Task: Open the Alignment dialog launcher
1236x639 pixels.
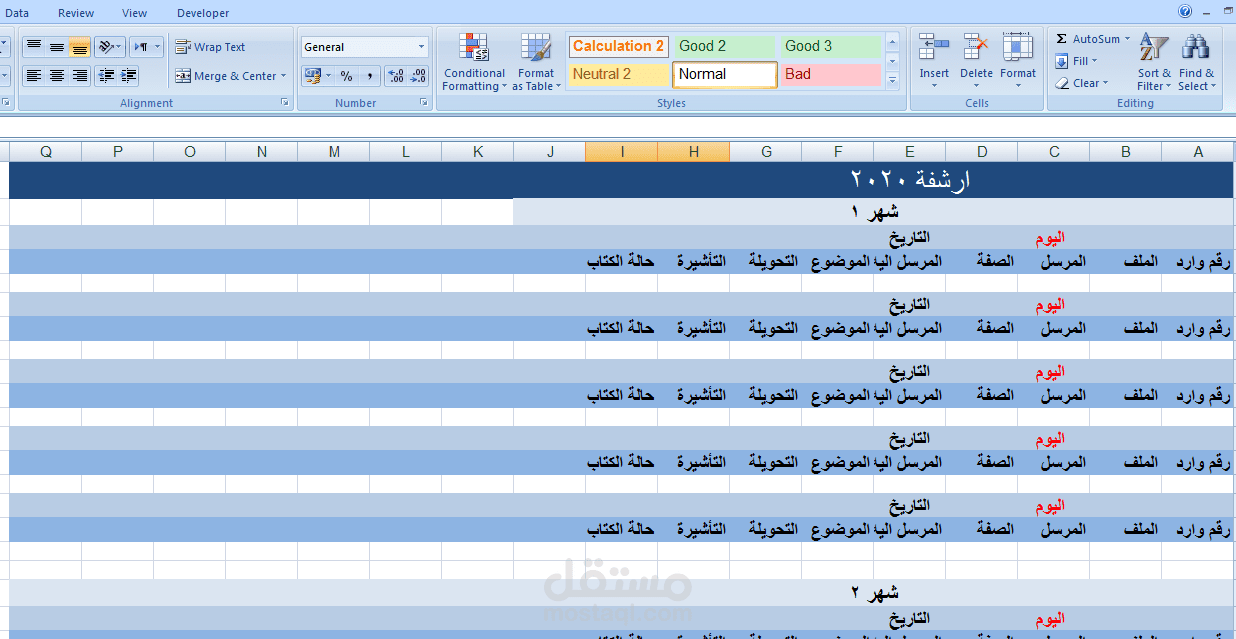Action: pyautogui.click(x=285, y=103)
